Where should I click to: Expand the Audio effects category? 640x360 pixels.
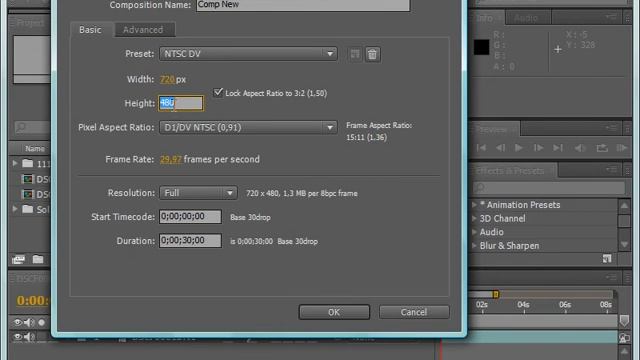click(x=474, y=232)
